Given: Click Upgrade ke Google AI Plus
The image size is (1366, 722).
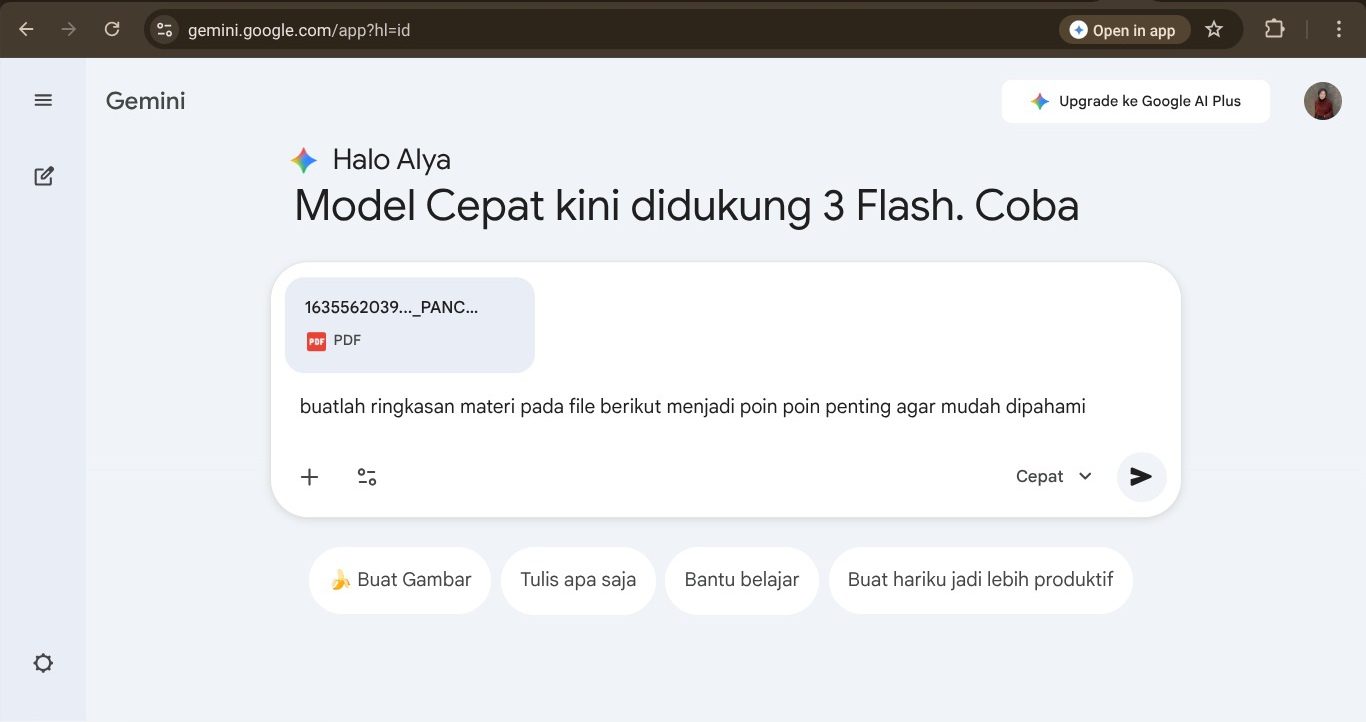Looking at the screenshot, I should (x=1135, y=100).
